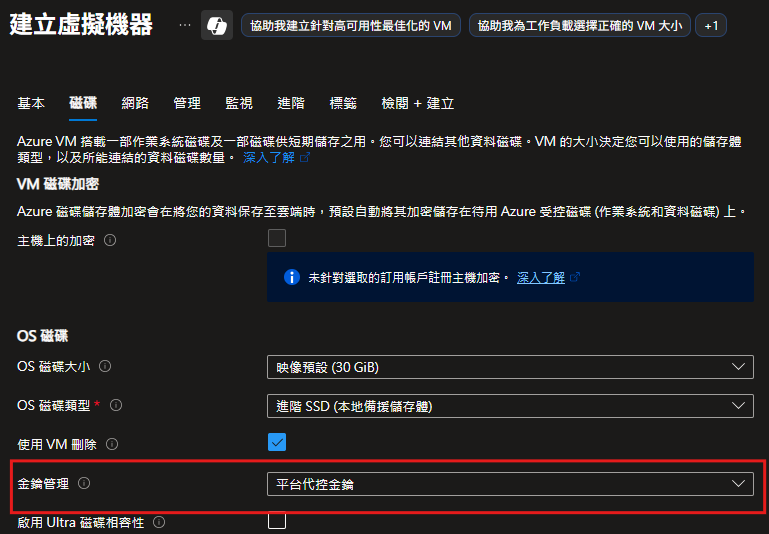Image resolution: width=769 pixels, height=534 pixels.
Task: Click info icon beside OS 磁碟大小
Action: tap(105, 366)
